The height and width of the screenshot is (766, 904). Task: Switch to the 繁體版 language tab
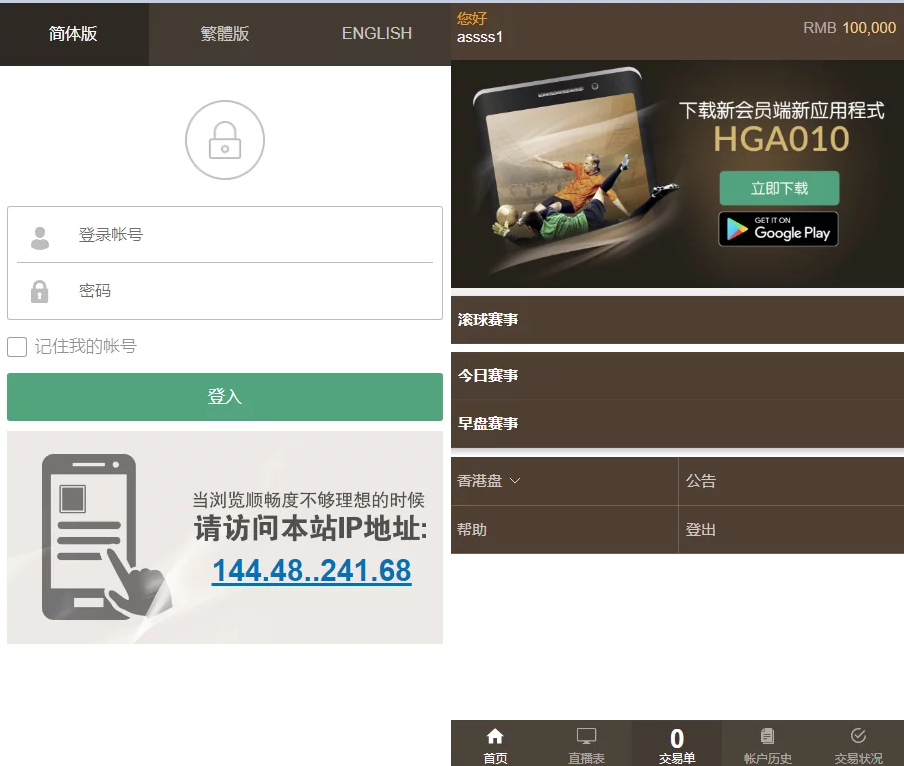click(225, 34)
